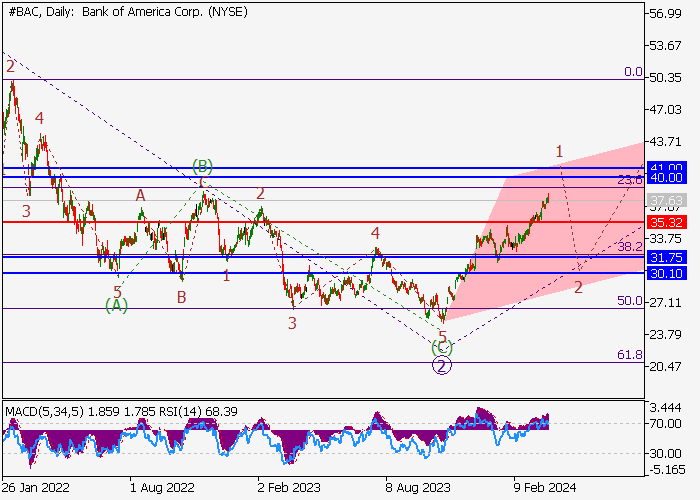Select the 33.75 price axis label
Image resolution: width=700 pixels, height=500 pixels.
[x=666, y=239]
